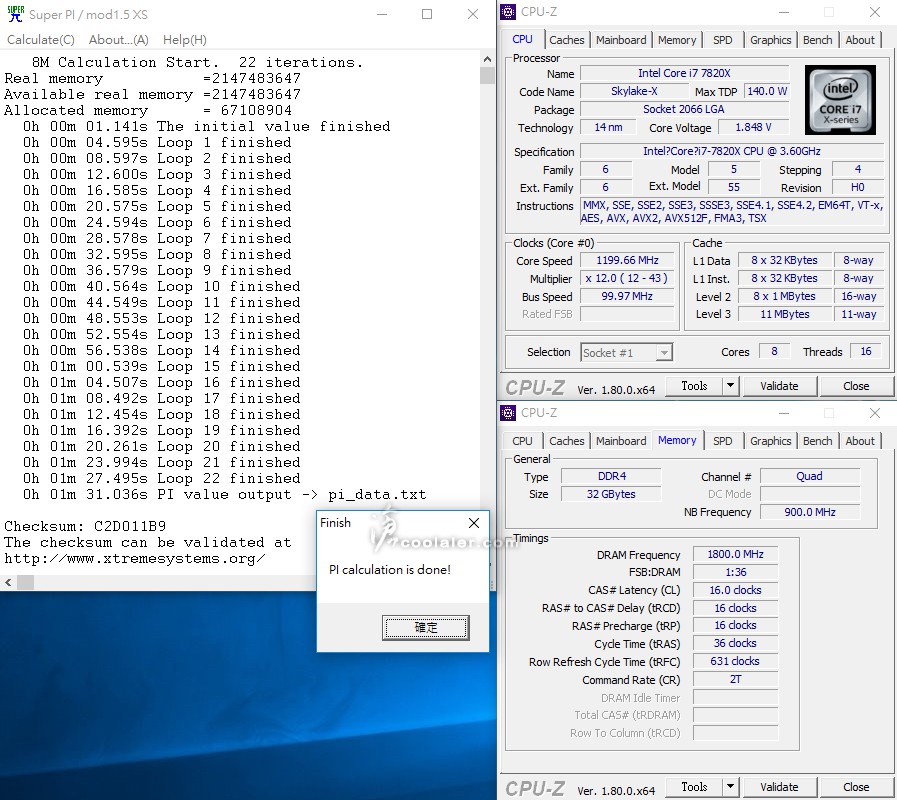897x800 pixels.
Task: Open the About tab in upper CPU-Z window
Action: (x=860, y=39)
